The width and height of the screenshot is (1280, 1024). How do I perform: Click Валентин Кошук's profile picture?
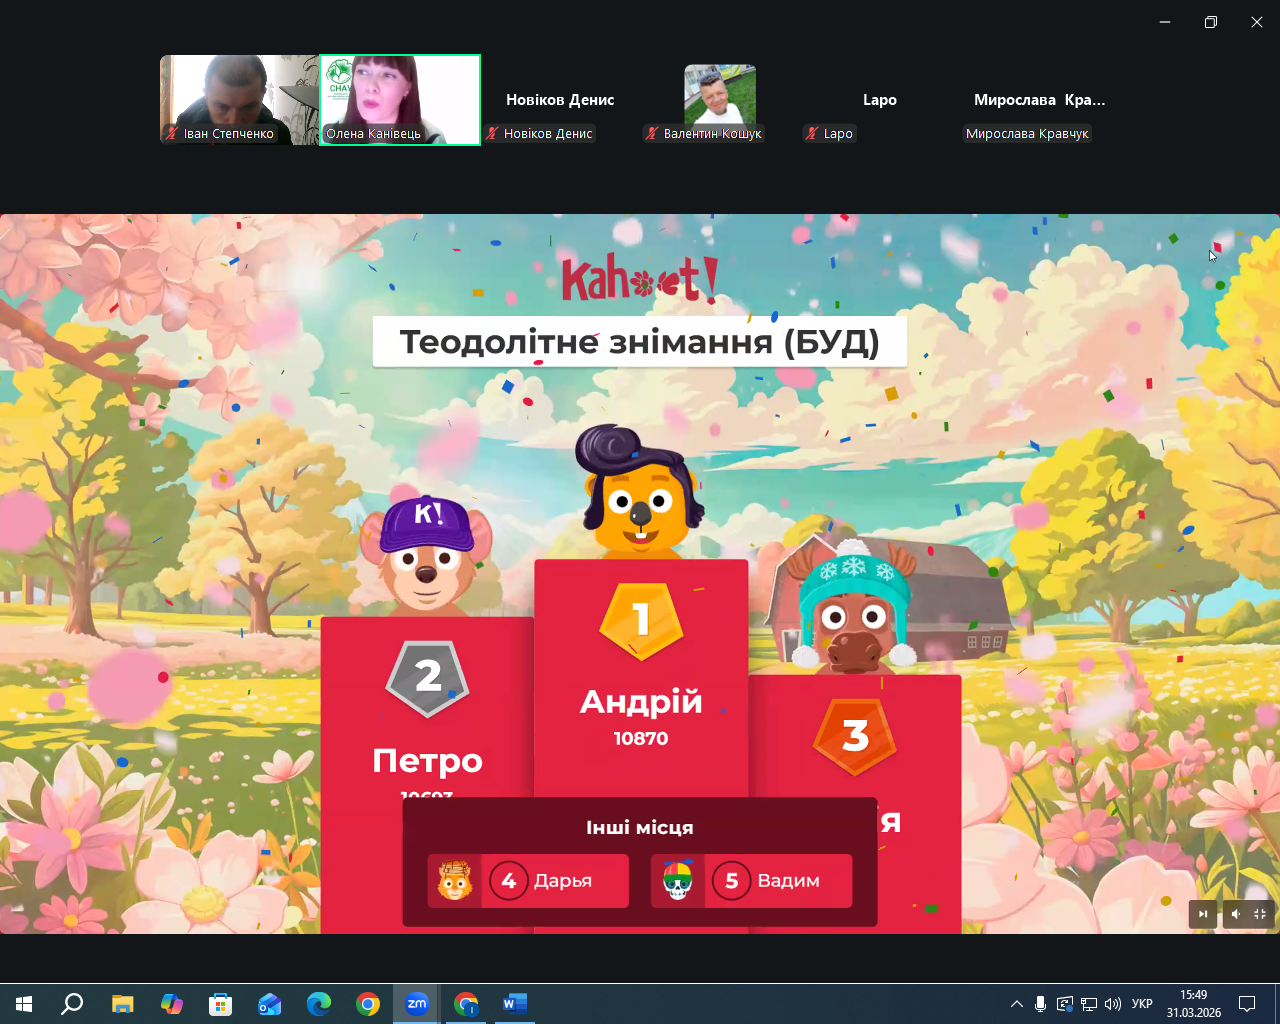(x=719, y=95)
